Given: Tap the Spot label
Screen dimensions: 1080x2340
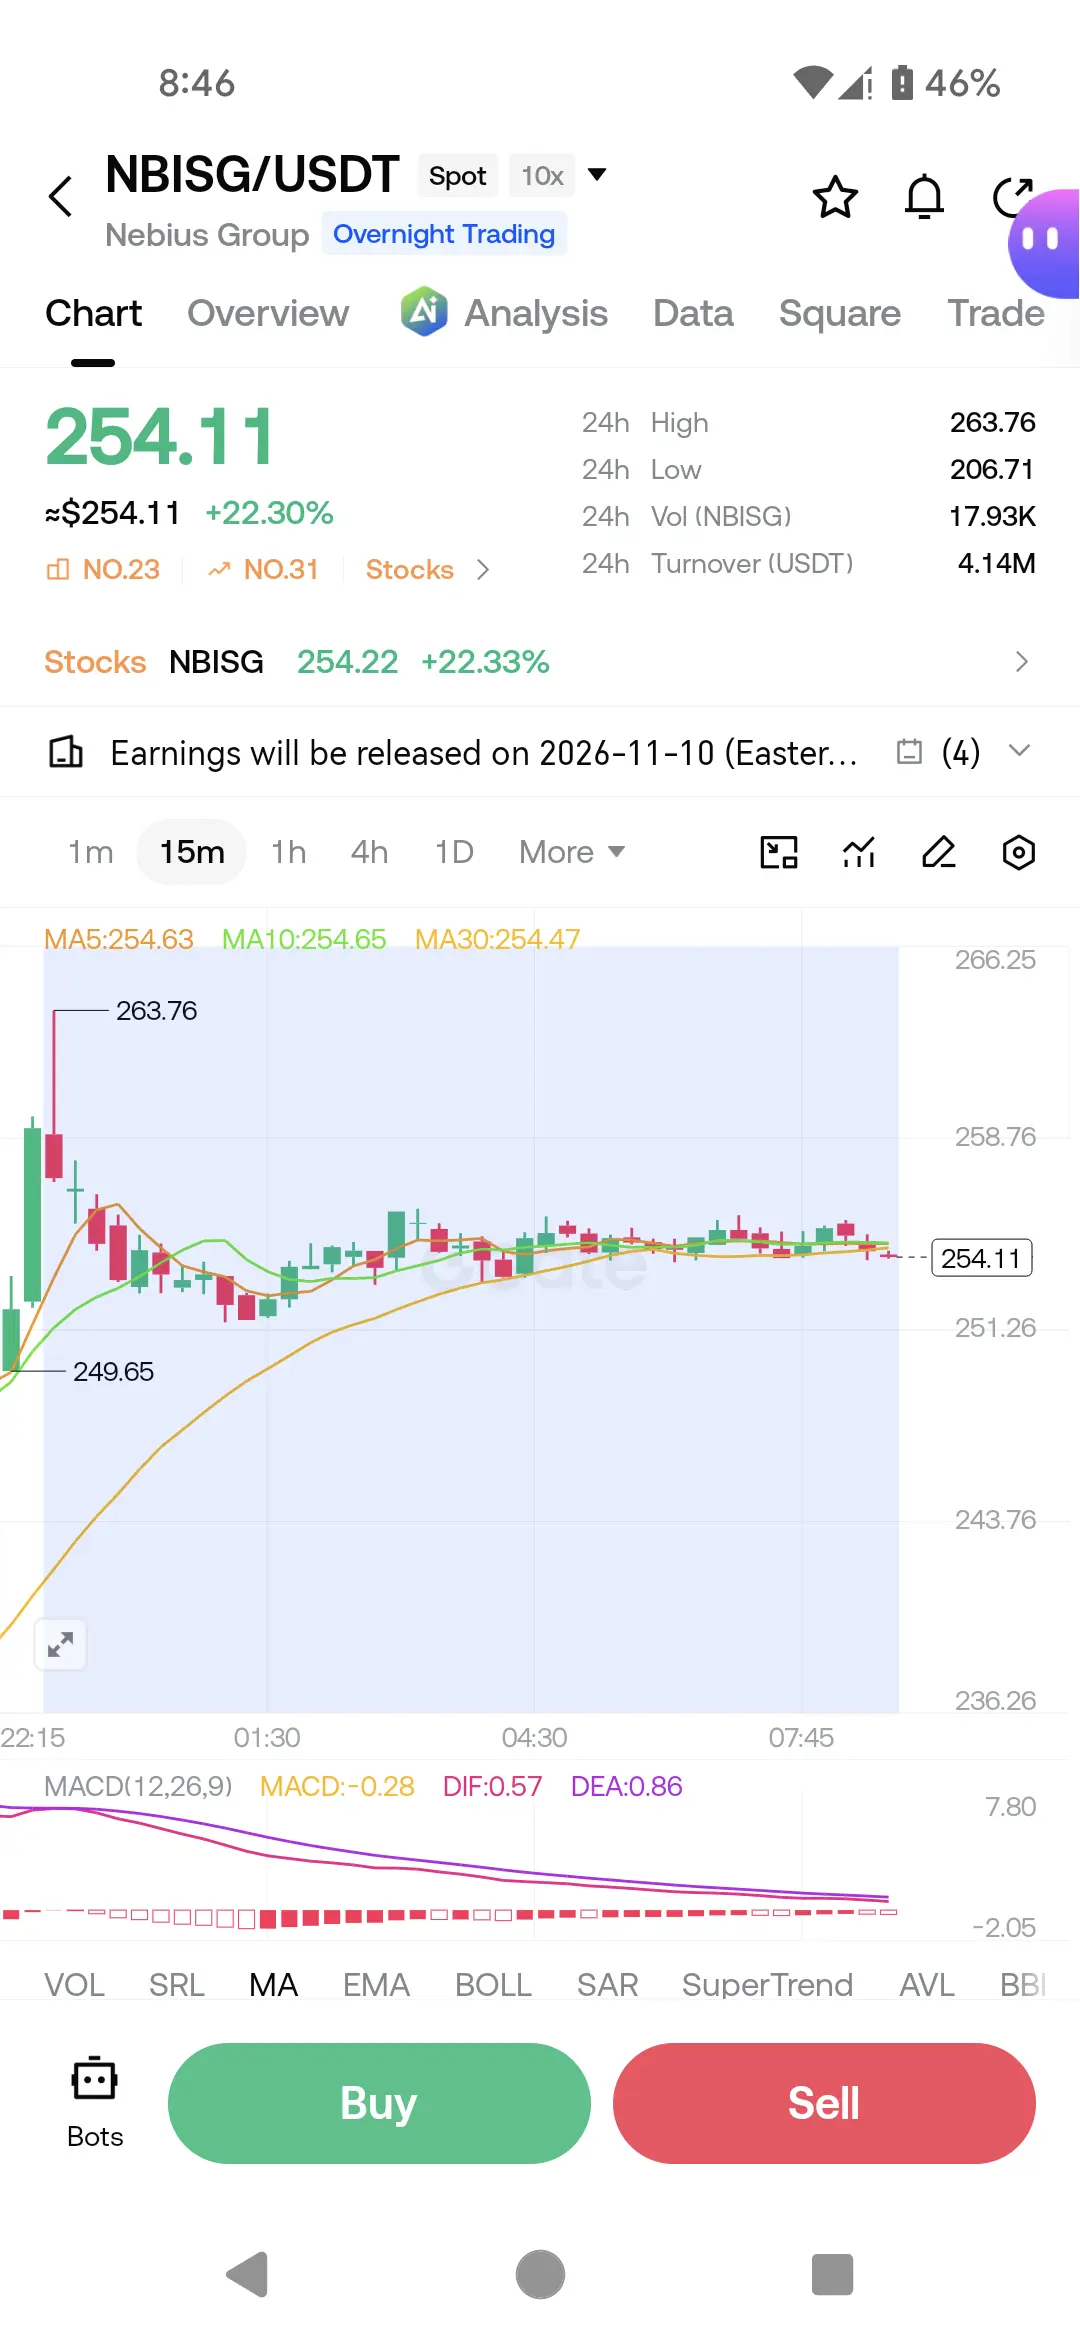Looking at the screenshot, I should coord(458,176).
